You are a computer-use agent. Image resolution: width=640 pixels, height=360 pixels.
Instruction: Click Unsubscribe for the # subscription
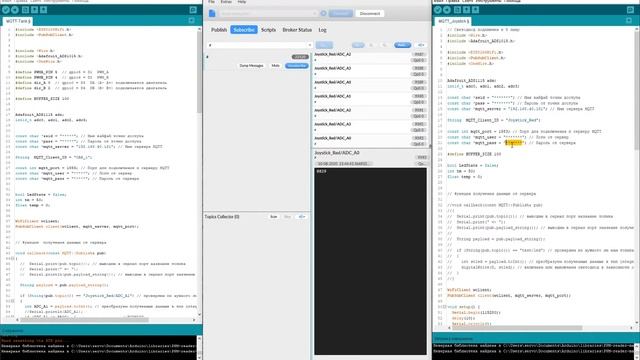pyautogui.click(x=297, y=66)
